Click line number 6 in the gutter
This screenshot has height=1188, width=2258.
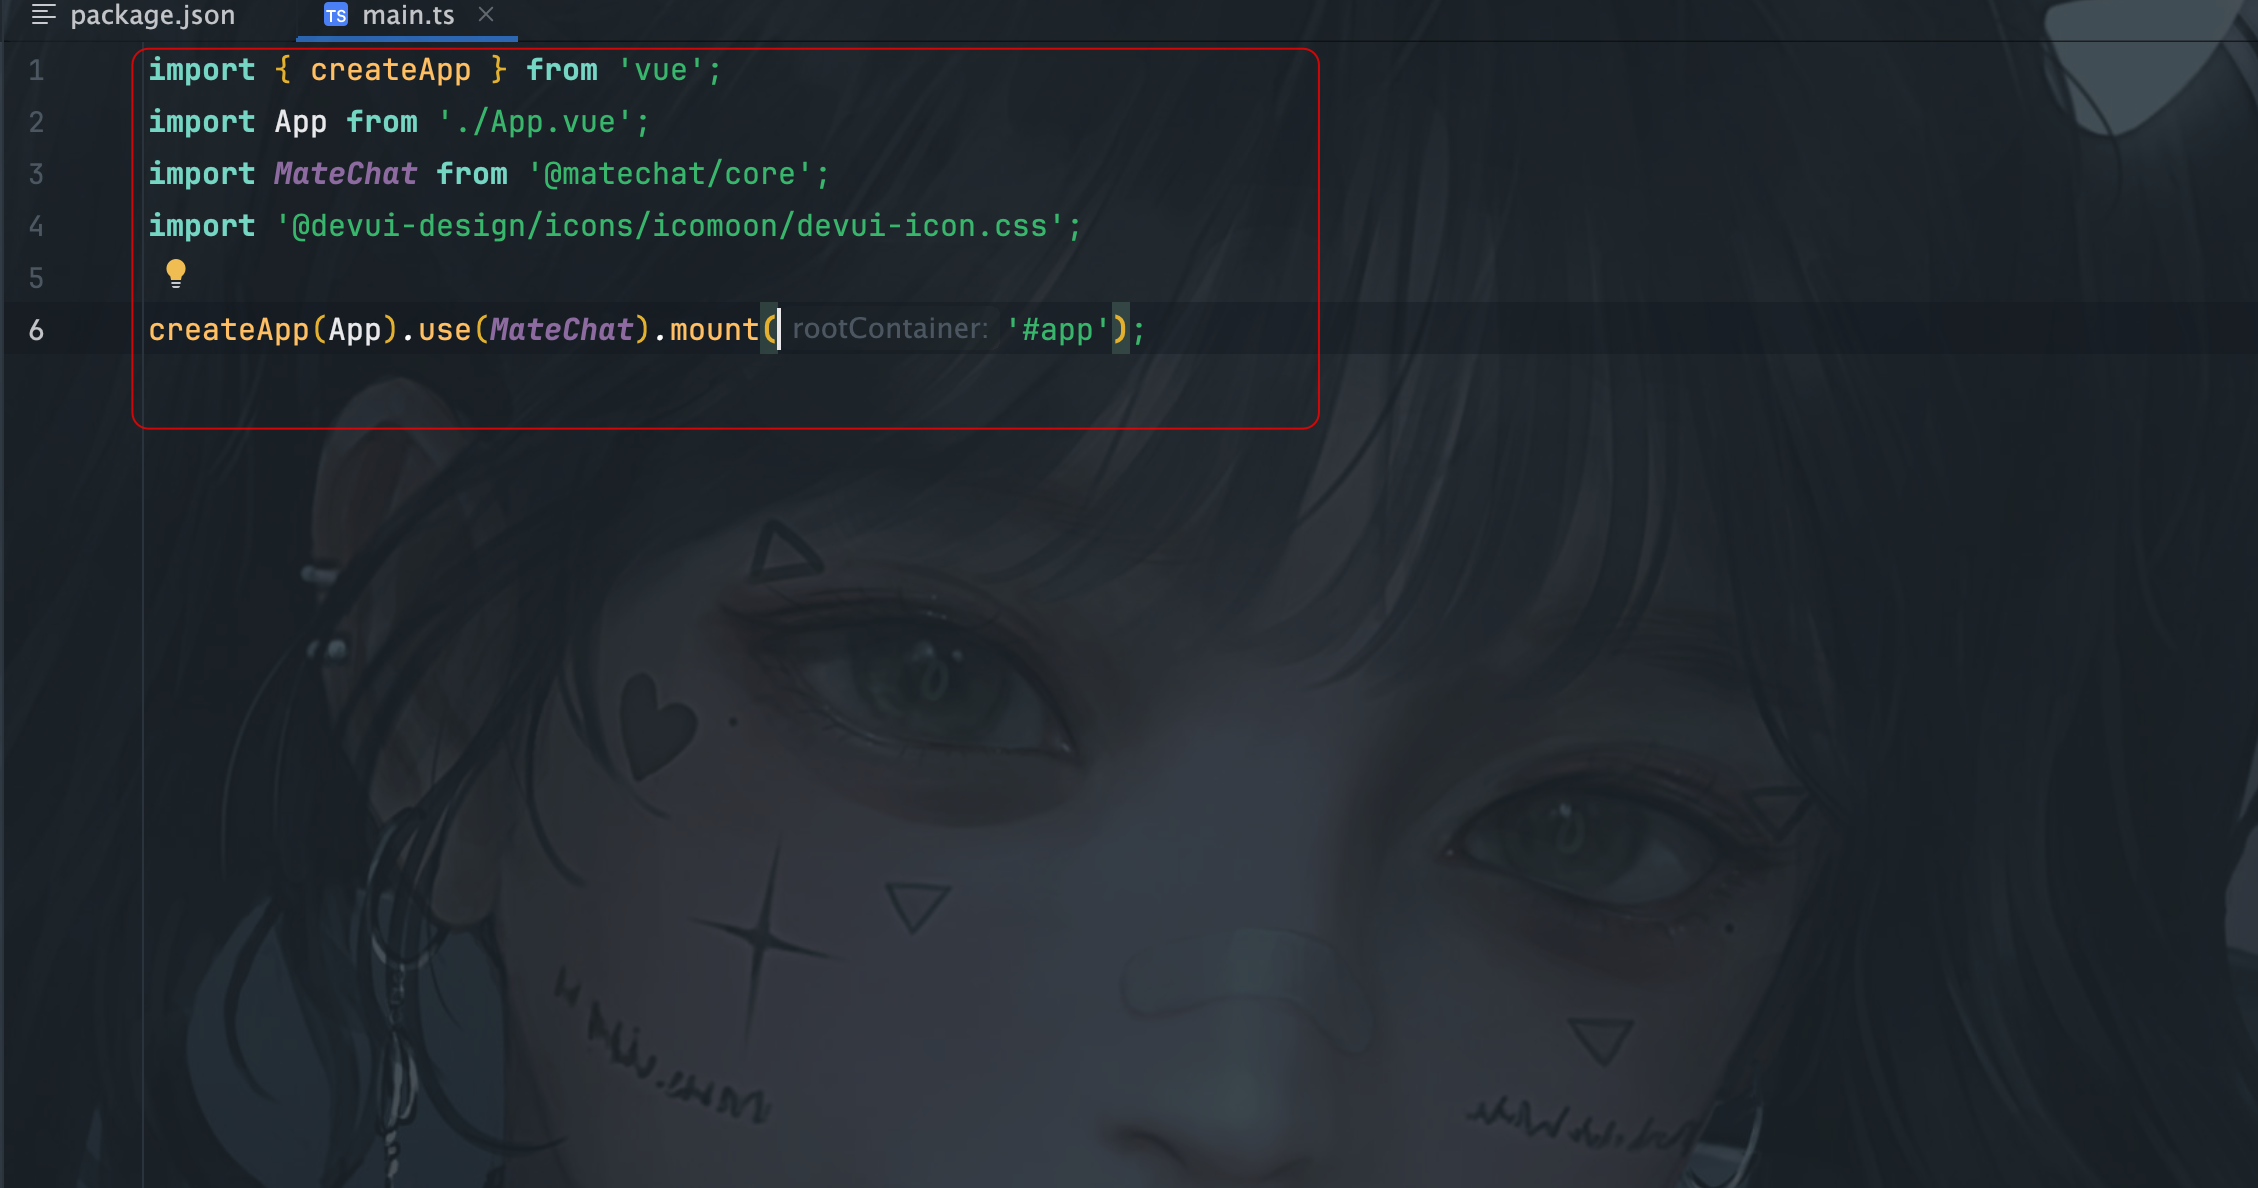[x=36, y=330]
